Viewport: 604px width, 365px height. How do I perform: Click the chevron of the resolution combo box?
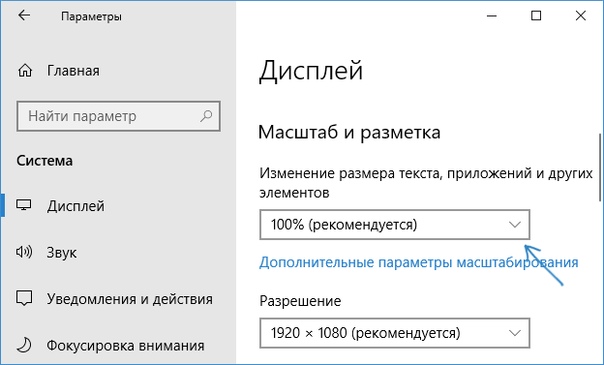point(515,333)
